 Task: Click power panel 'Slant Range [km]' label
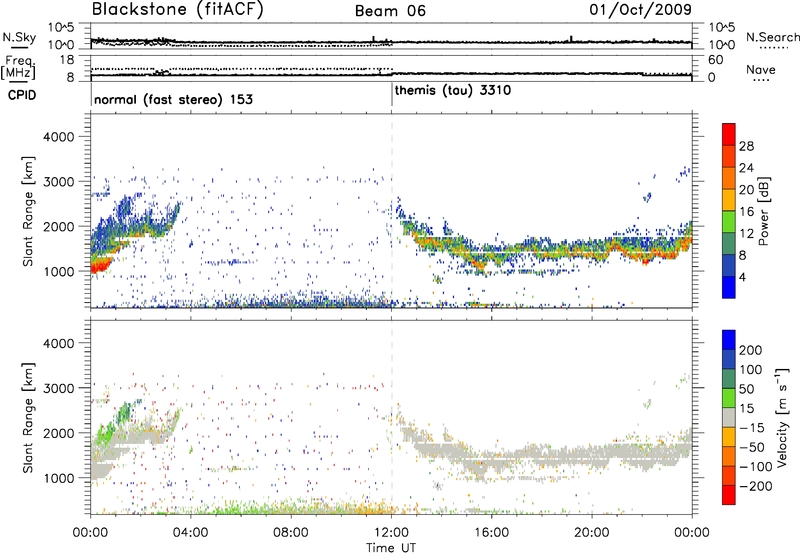(x=28, y=211)
